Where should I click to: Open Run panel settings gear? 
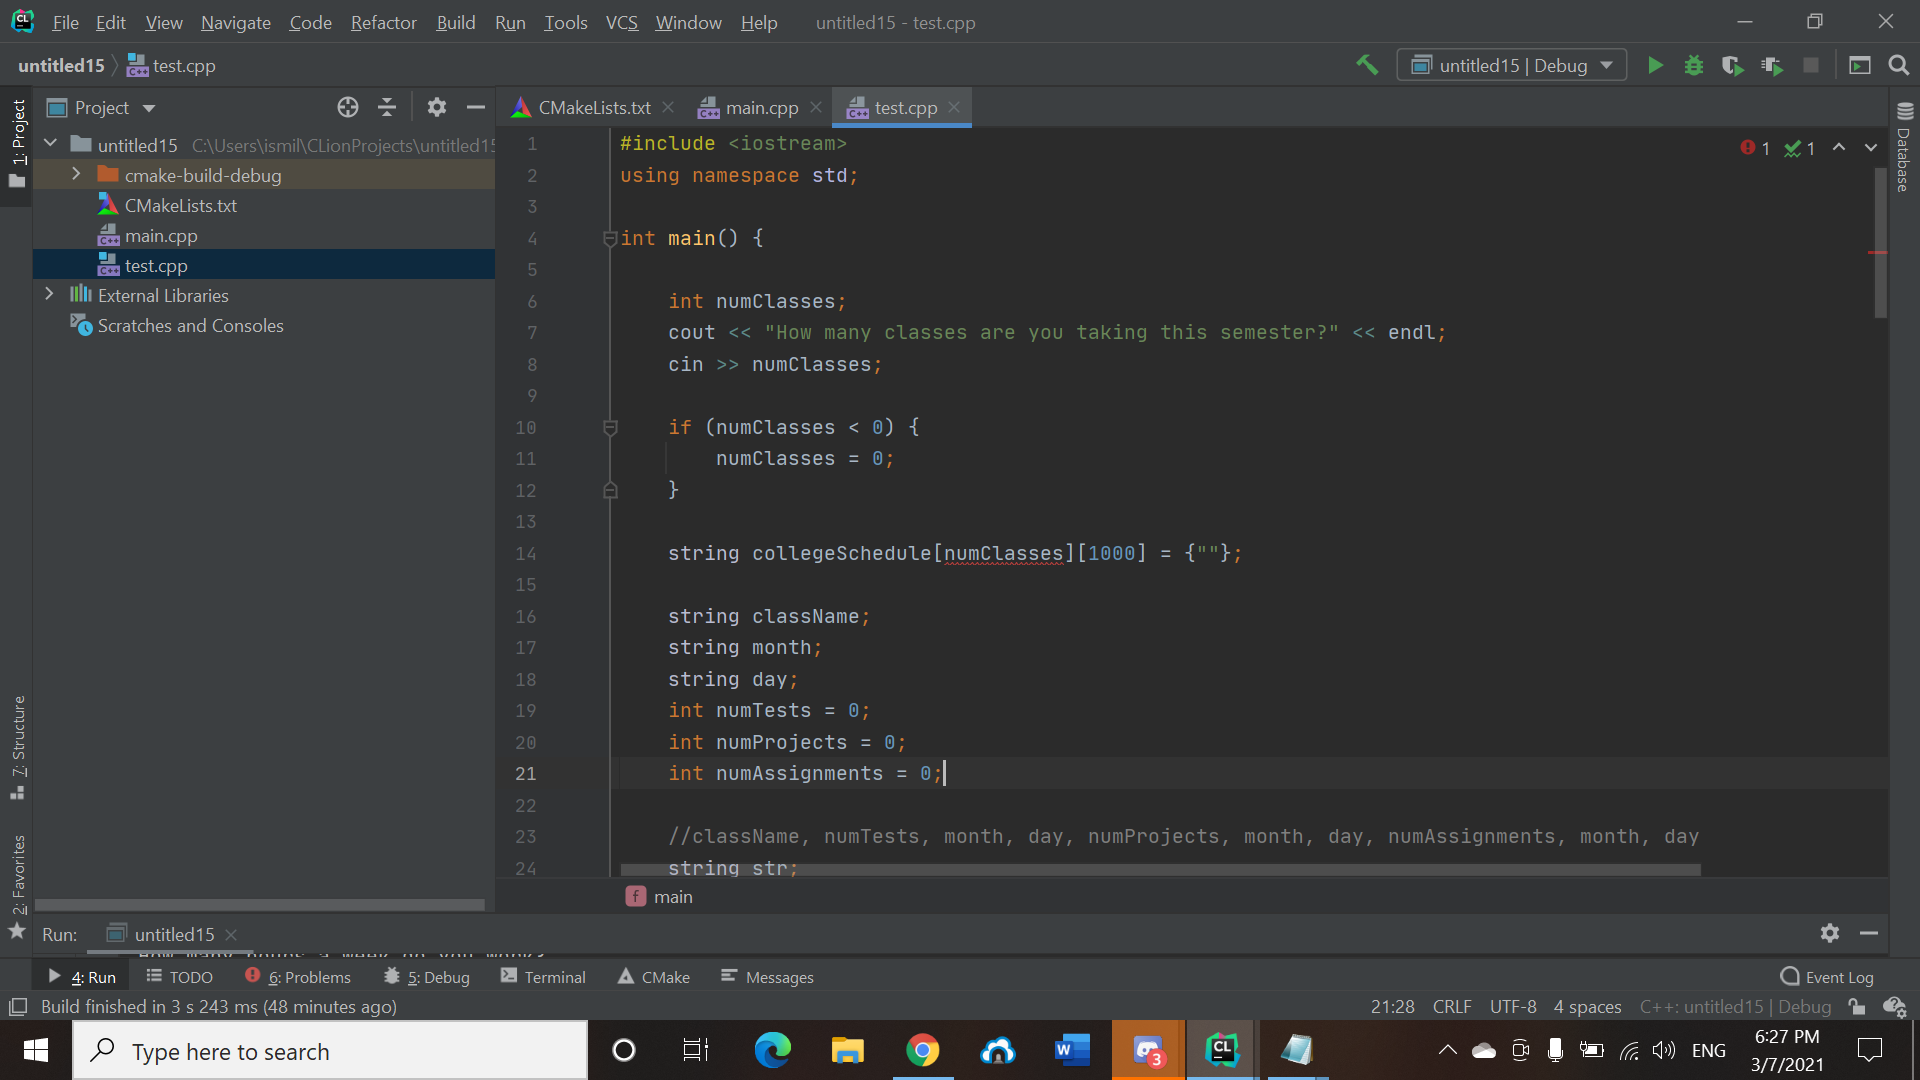(x=1829, y=933)
